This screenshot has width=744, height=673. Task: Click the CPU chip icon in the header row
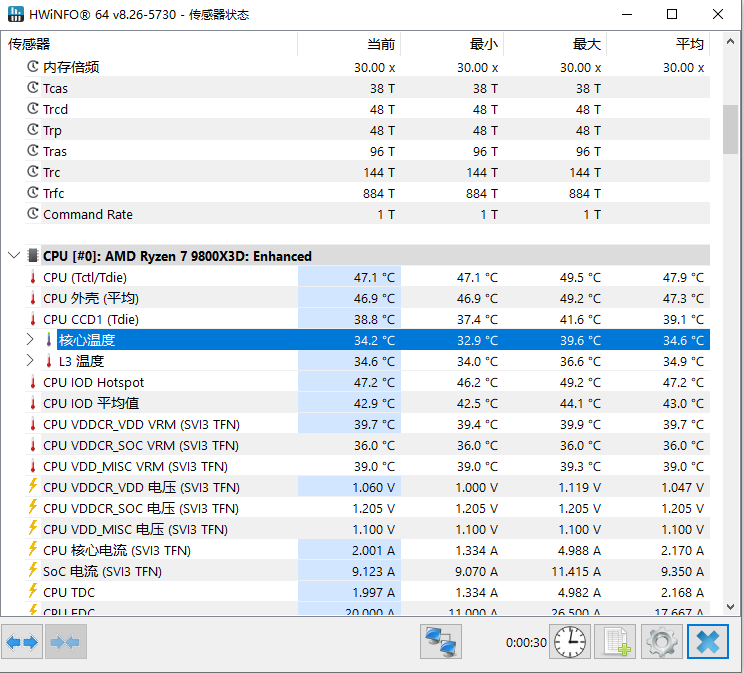33,255
